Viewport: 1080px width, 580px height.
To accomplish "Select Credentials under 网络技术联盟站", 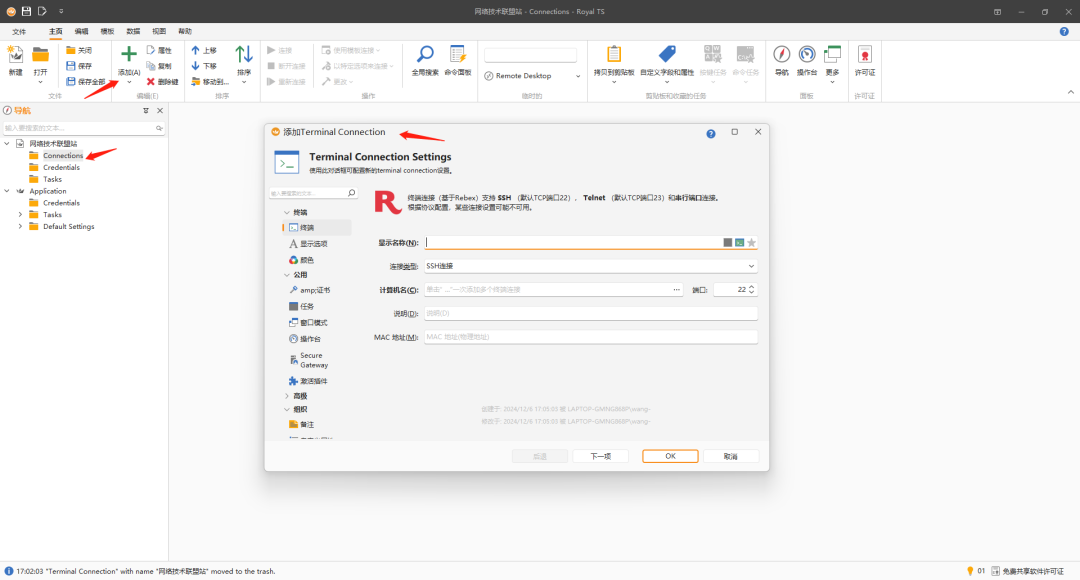I will (x=61, y=167).
